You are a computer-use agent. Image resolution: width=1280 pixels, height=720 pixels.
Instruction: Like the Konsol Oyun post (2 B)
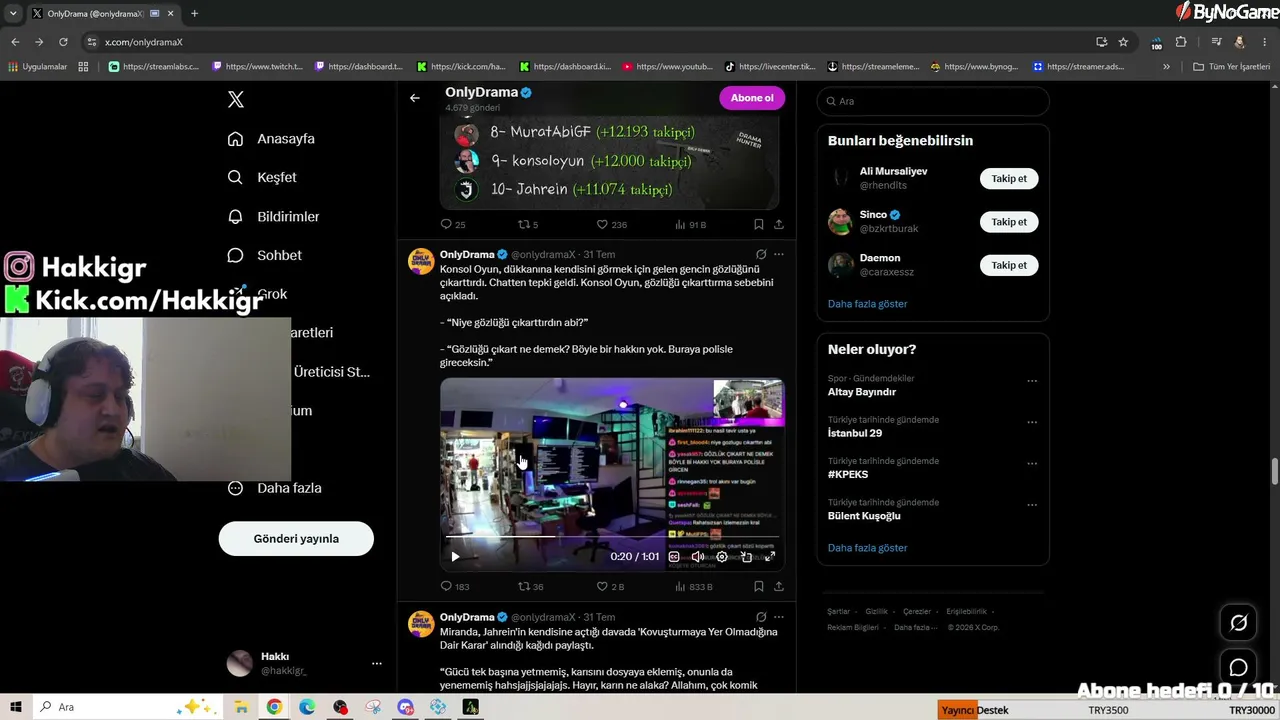(610, 587)
